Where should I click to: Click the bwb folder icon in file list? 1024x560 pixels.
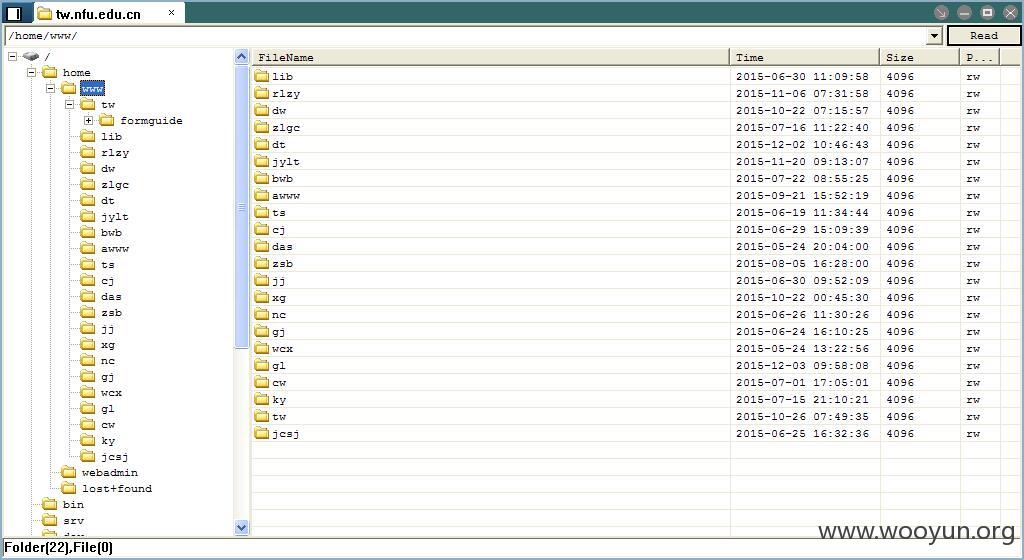[x=262, y=178]
